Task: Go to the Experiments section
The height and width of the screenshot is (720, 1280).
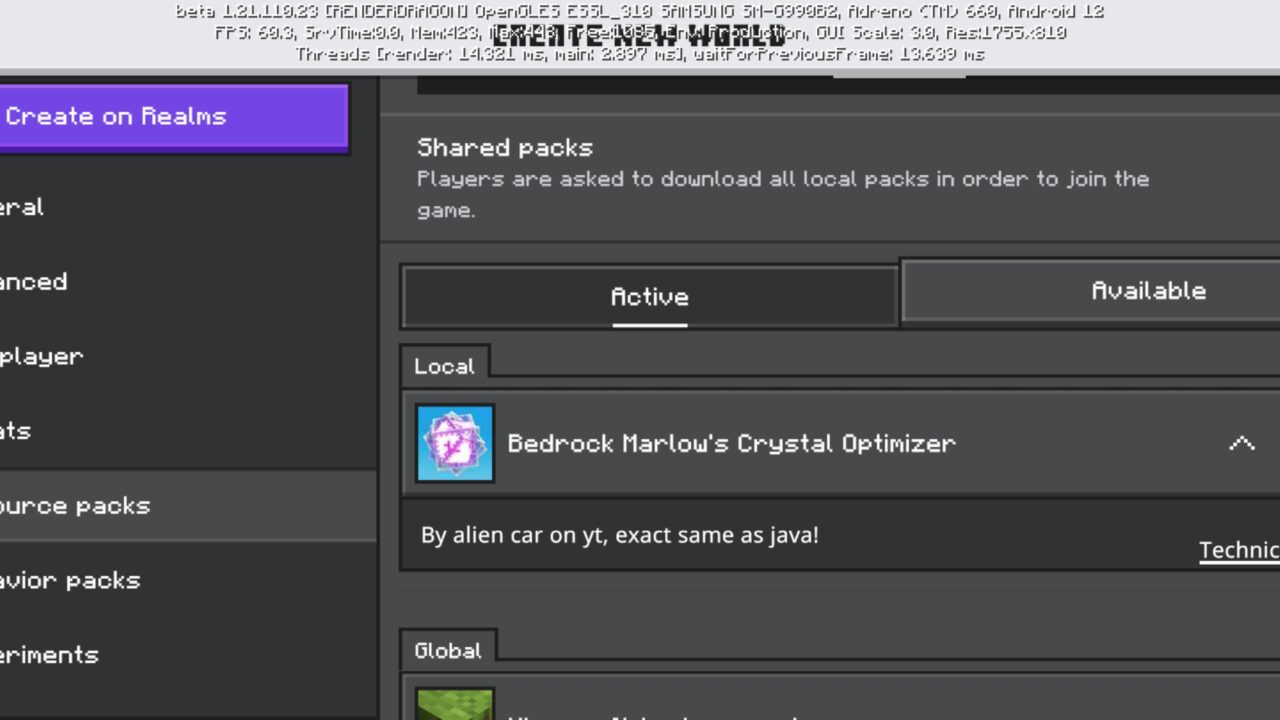Action: pyautogui.click(x=50, y=655)
